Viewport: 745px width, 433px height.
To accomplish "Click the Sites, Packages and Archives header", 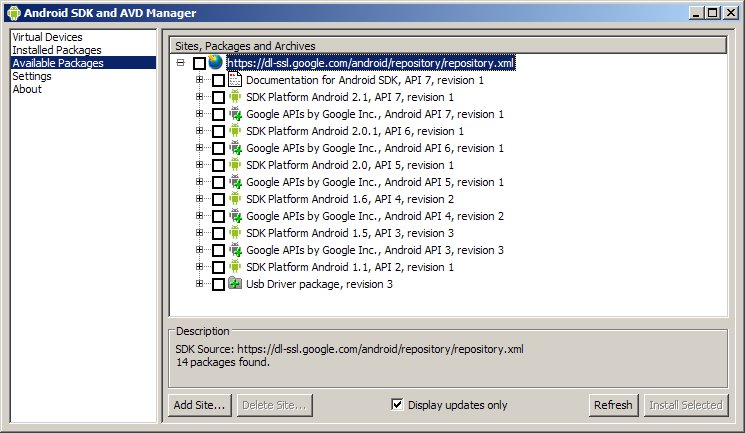I will (x=448, y=46).
